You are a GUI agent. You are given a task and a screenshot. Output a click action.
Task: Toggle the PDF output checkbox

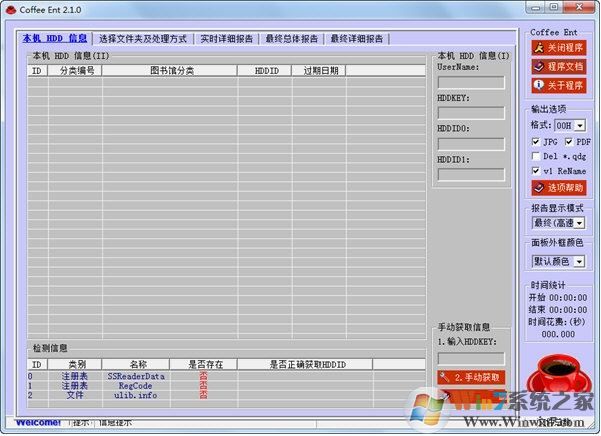tap(569, 142)
